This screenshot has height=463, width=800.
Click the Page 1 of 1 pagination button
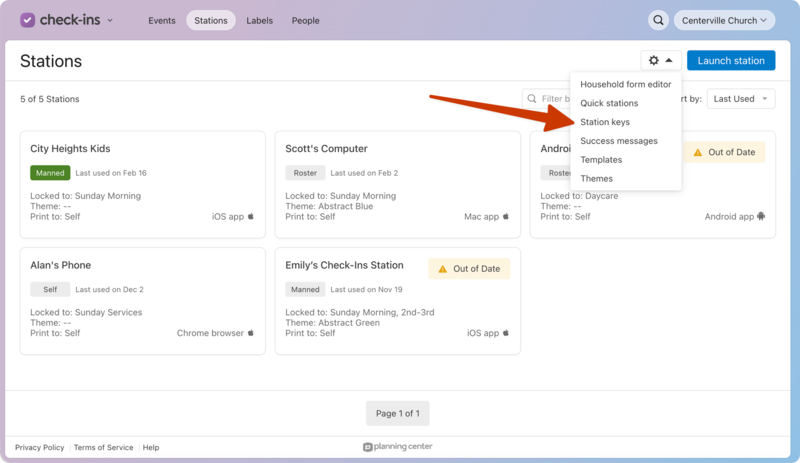point(398,413)
